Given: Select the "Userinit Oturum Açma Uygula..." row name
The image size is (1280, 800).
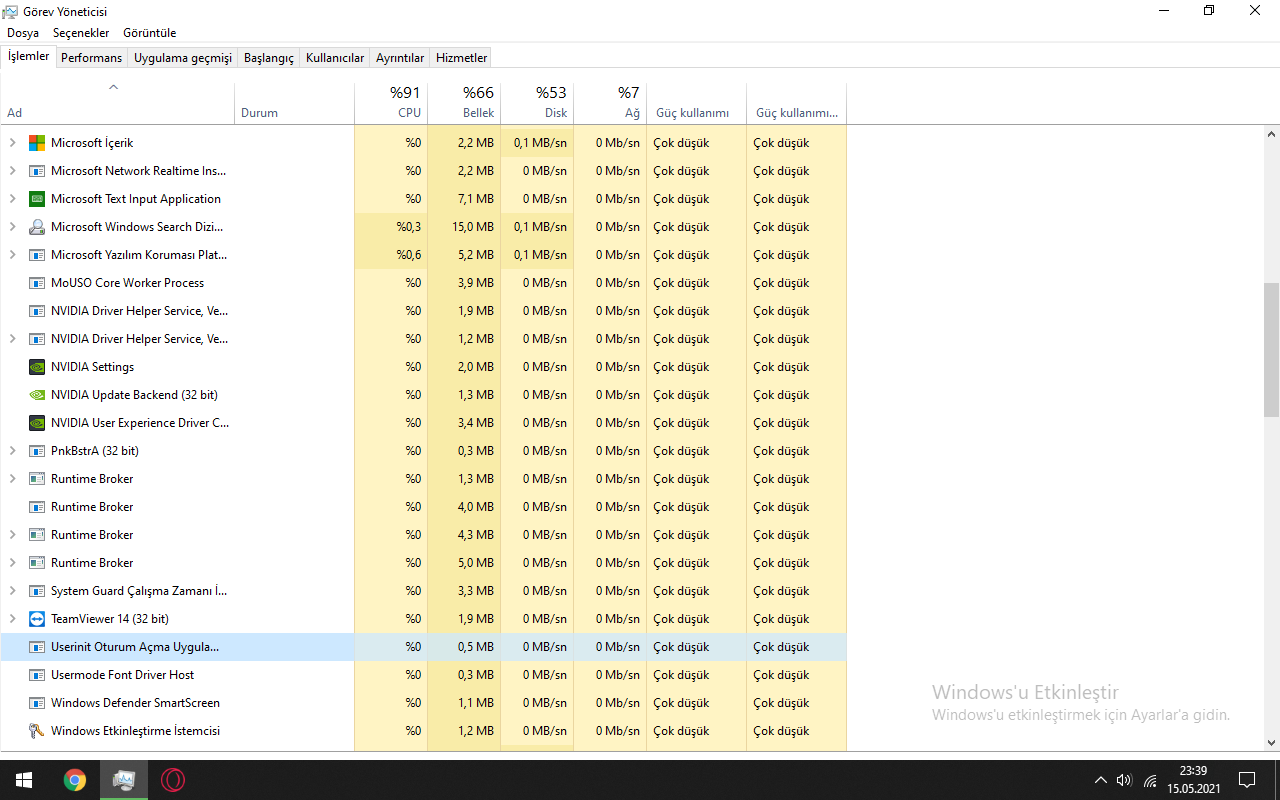Looking at the screenshot, I should [135, 647].
